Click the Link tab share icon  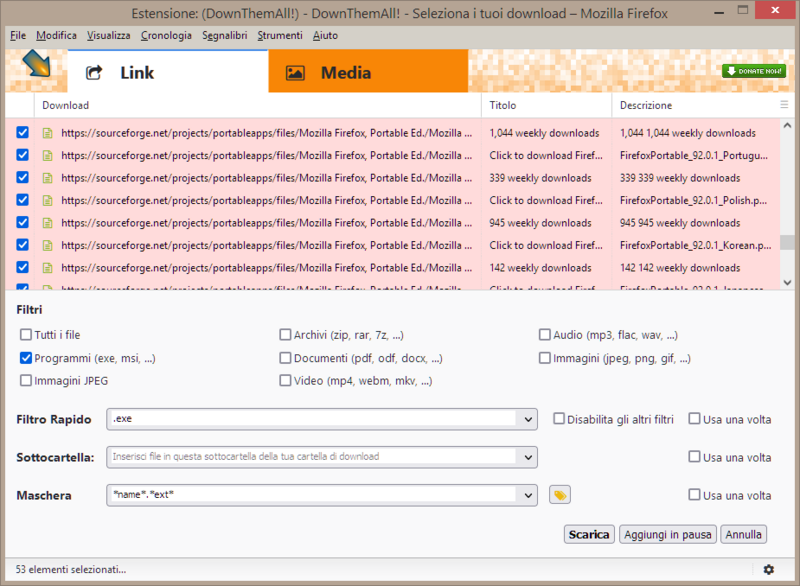pyautogui.click(x=94, y=73)
